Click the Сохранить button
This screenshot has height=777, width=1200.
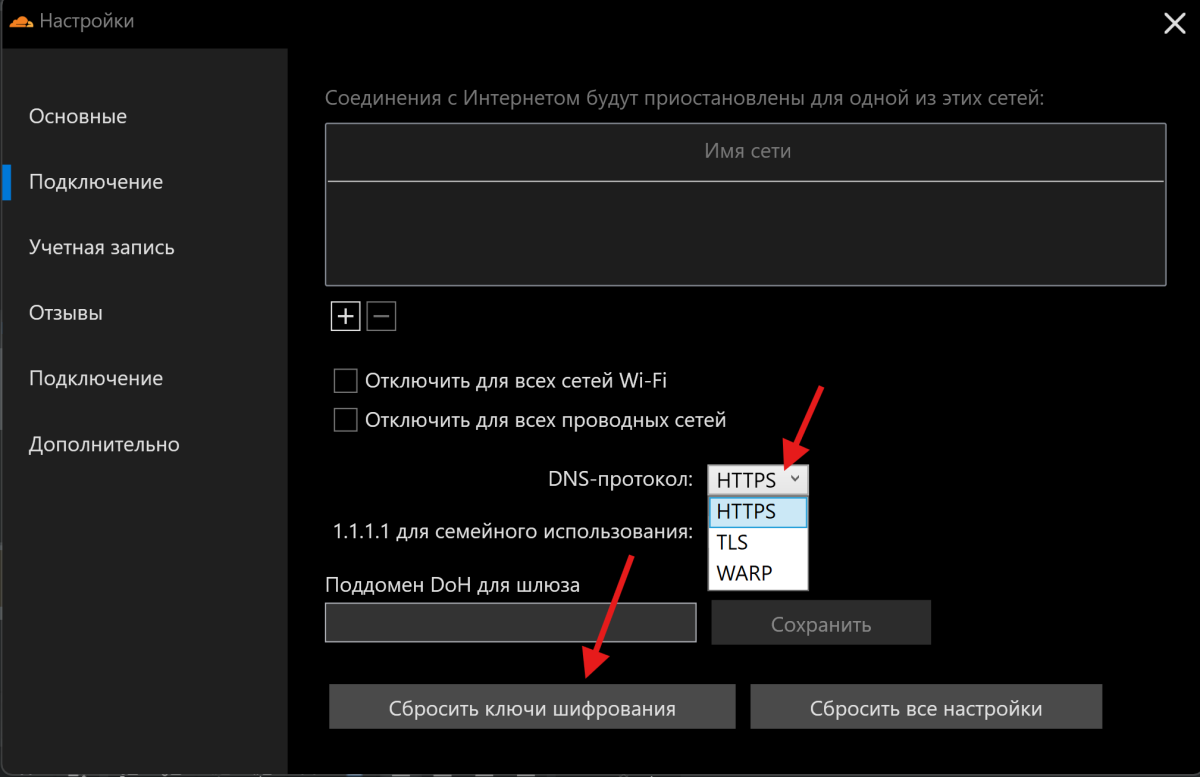tap(821, 622)
